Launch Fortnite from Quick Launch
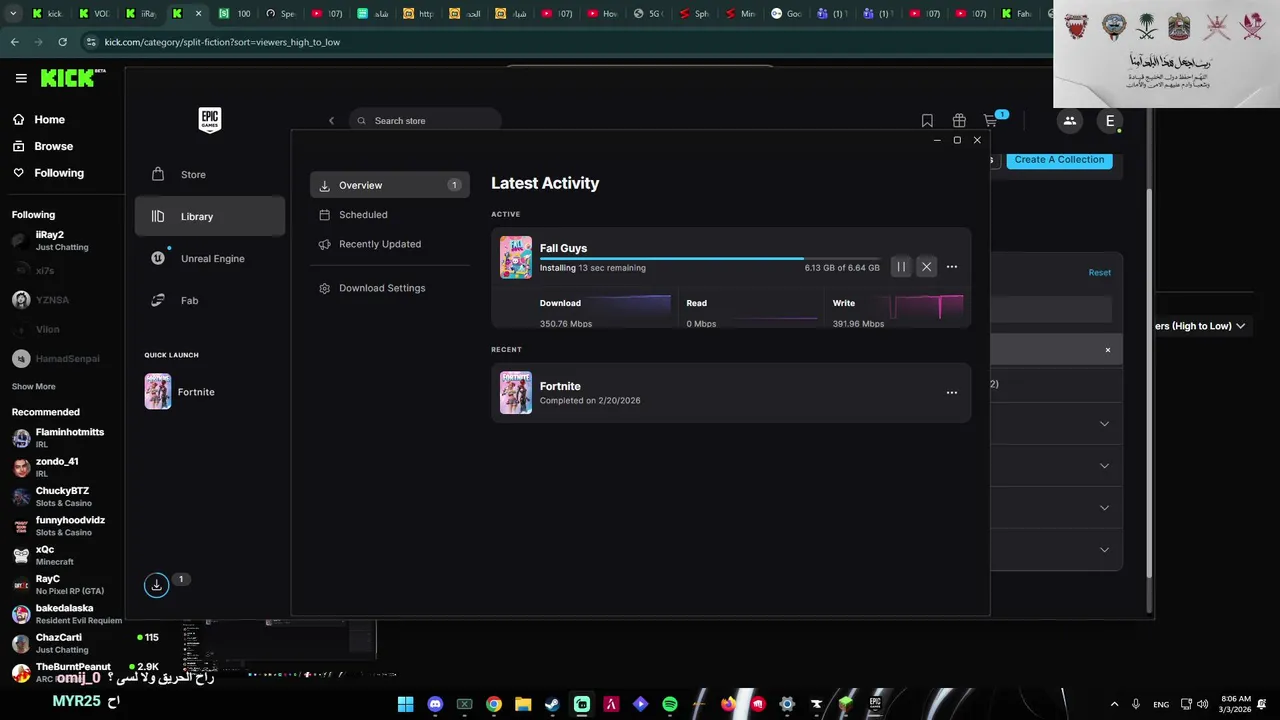 [180, 392]
